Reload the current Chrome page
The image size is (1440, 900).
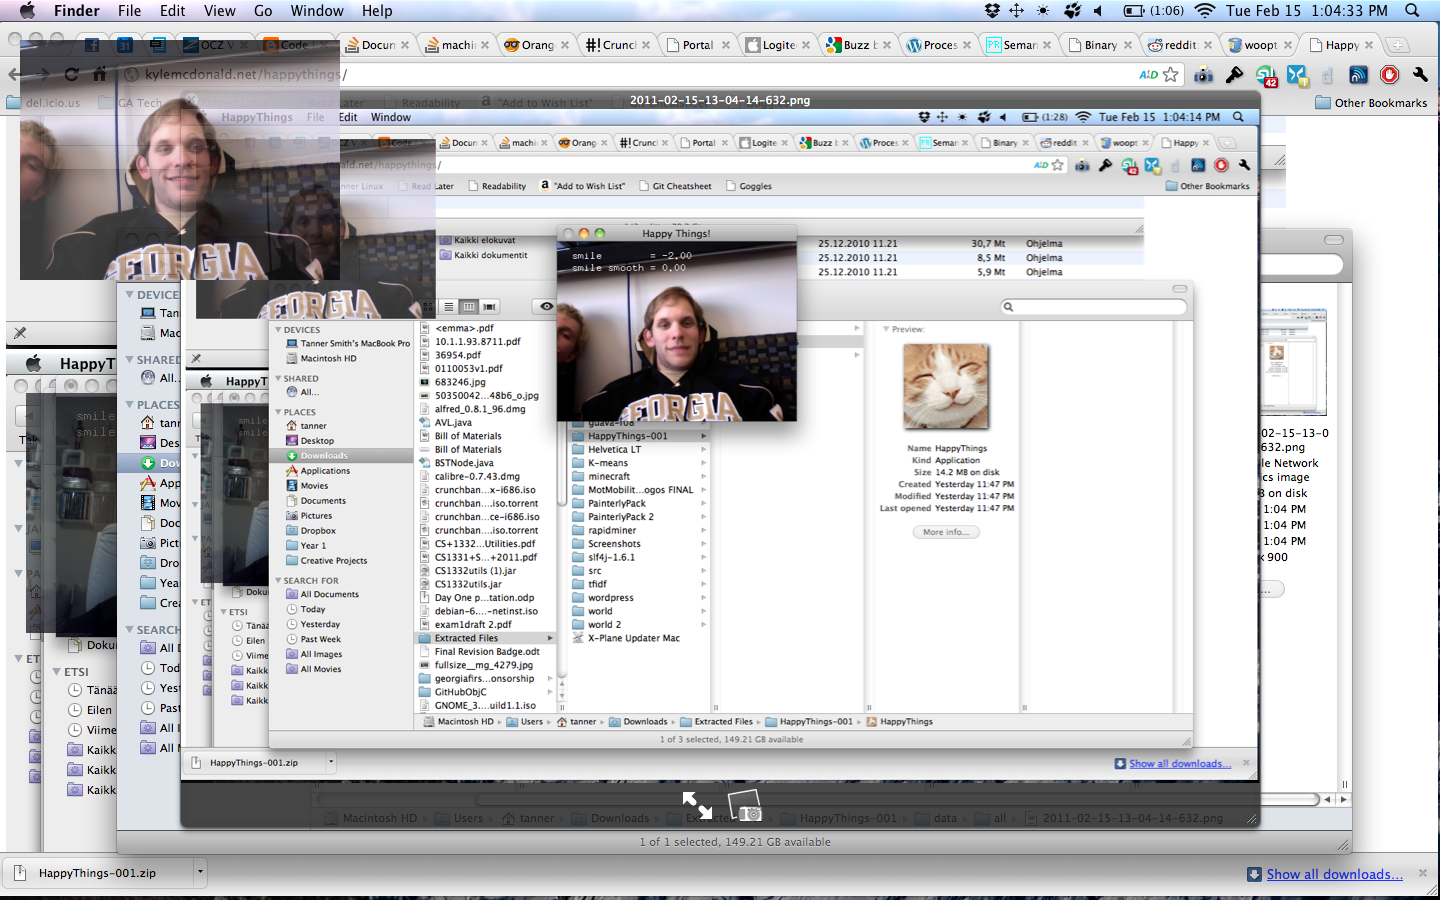point(71,75)
